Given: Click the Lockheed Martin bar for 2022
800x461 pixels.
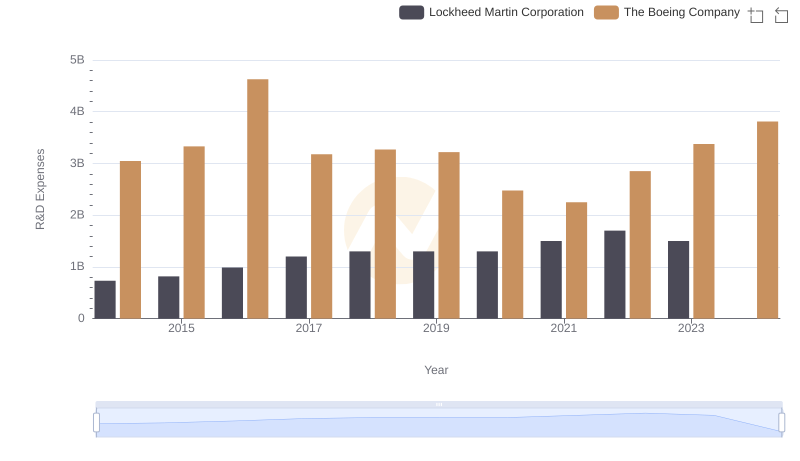Looking at the screenshot, I should pyautogui.click(x=615, y=275).
